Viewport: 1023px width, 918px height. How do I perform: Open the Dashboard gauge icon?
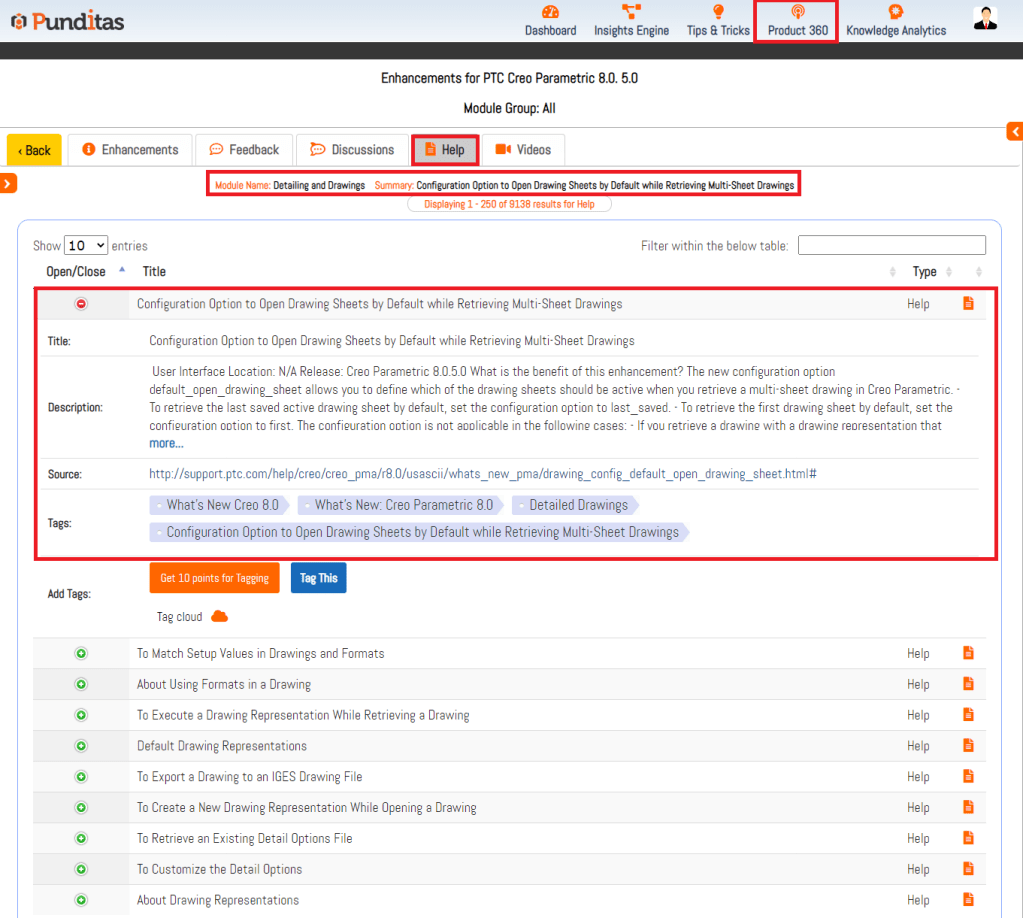tap(550, 12)
